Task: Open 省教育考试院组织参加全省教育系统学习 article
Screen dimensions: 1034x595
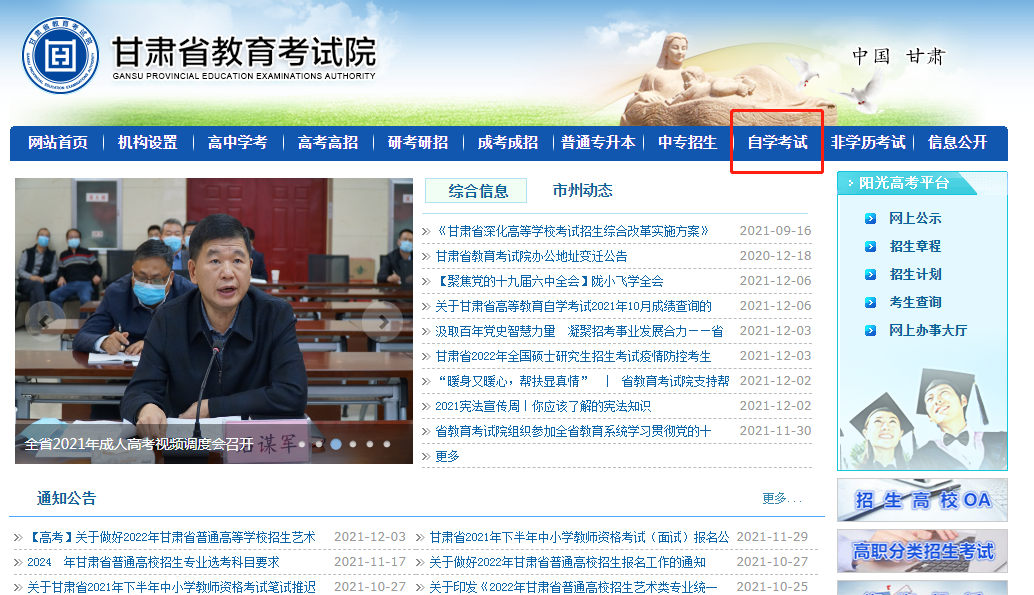Action: pos(574,432)
